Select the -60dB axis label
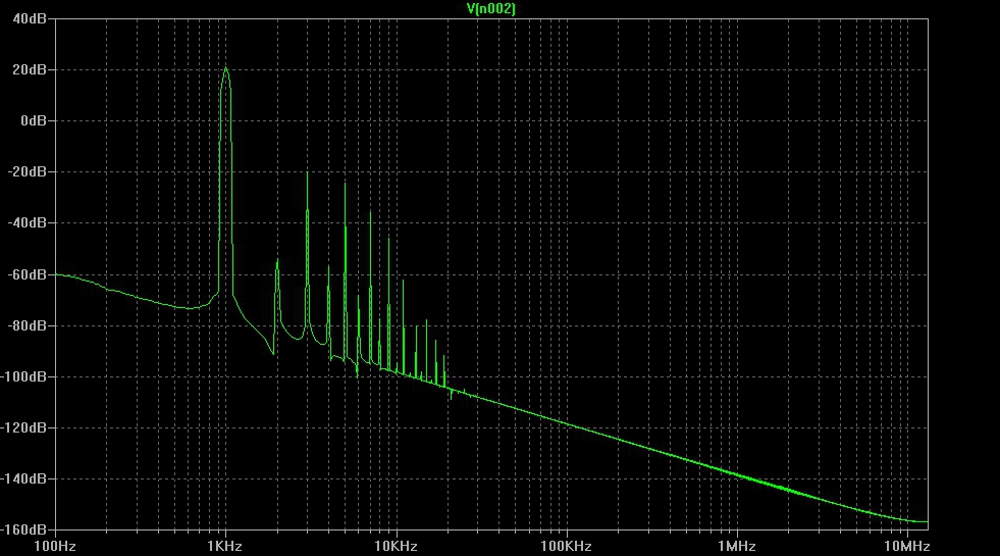The image size is (1000, 556). pos(29,274)
